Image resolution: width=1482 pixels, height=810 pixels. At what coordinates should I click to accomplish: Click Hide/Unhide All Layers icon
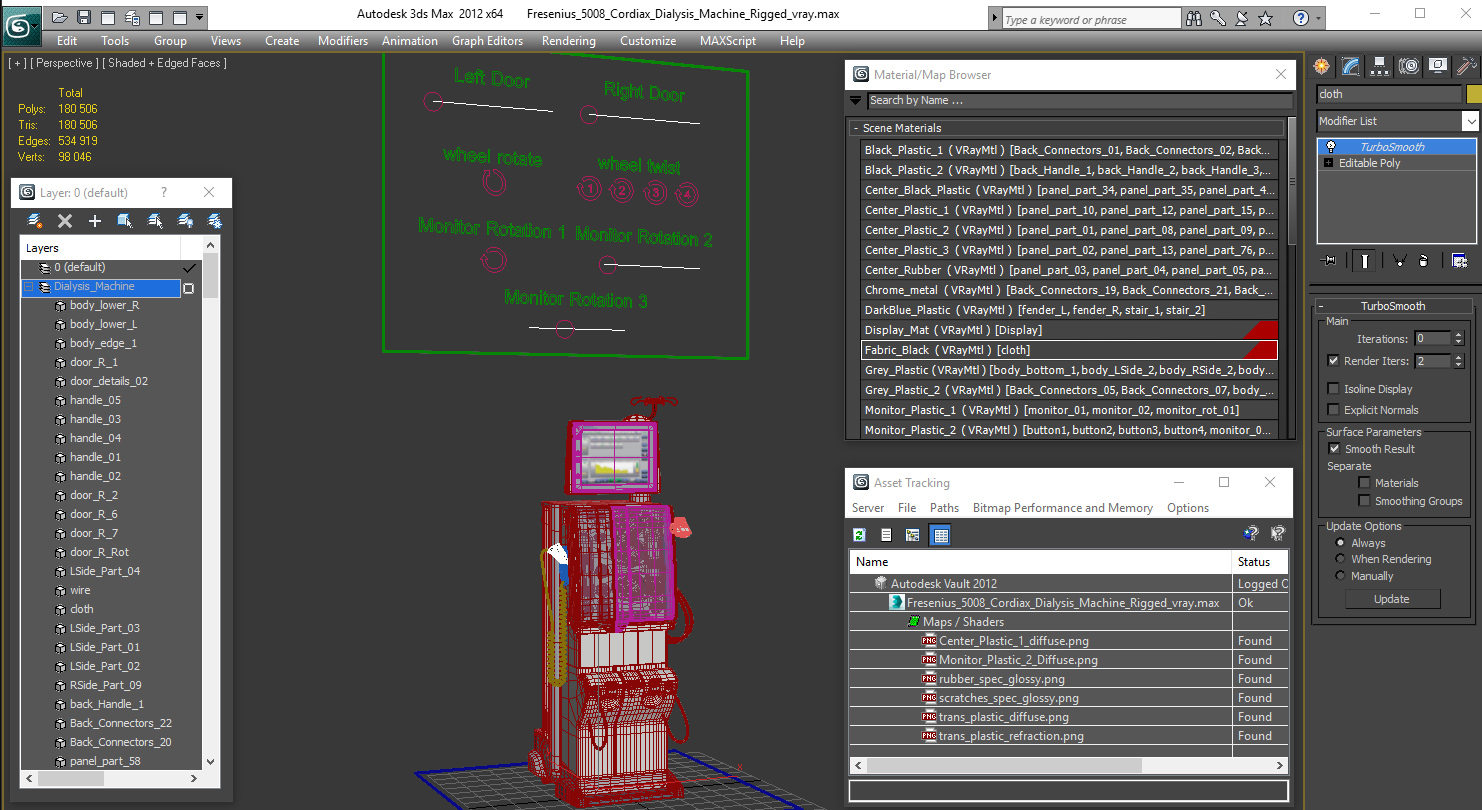185,221
